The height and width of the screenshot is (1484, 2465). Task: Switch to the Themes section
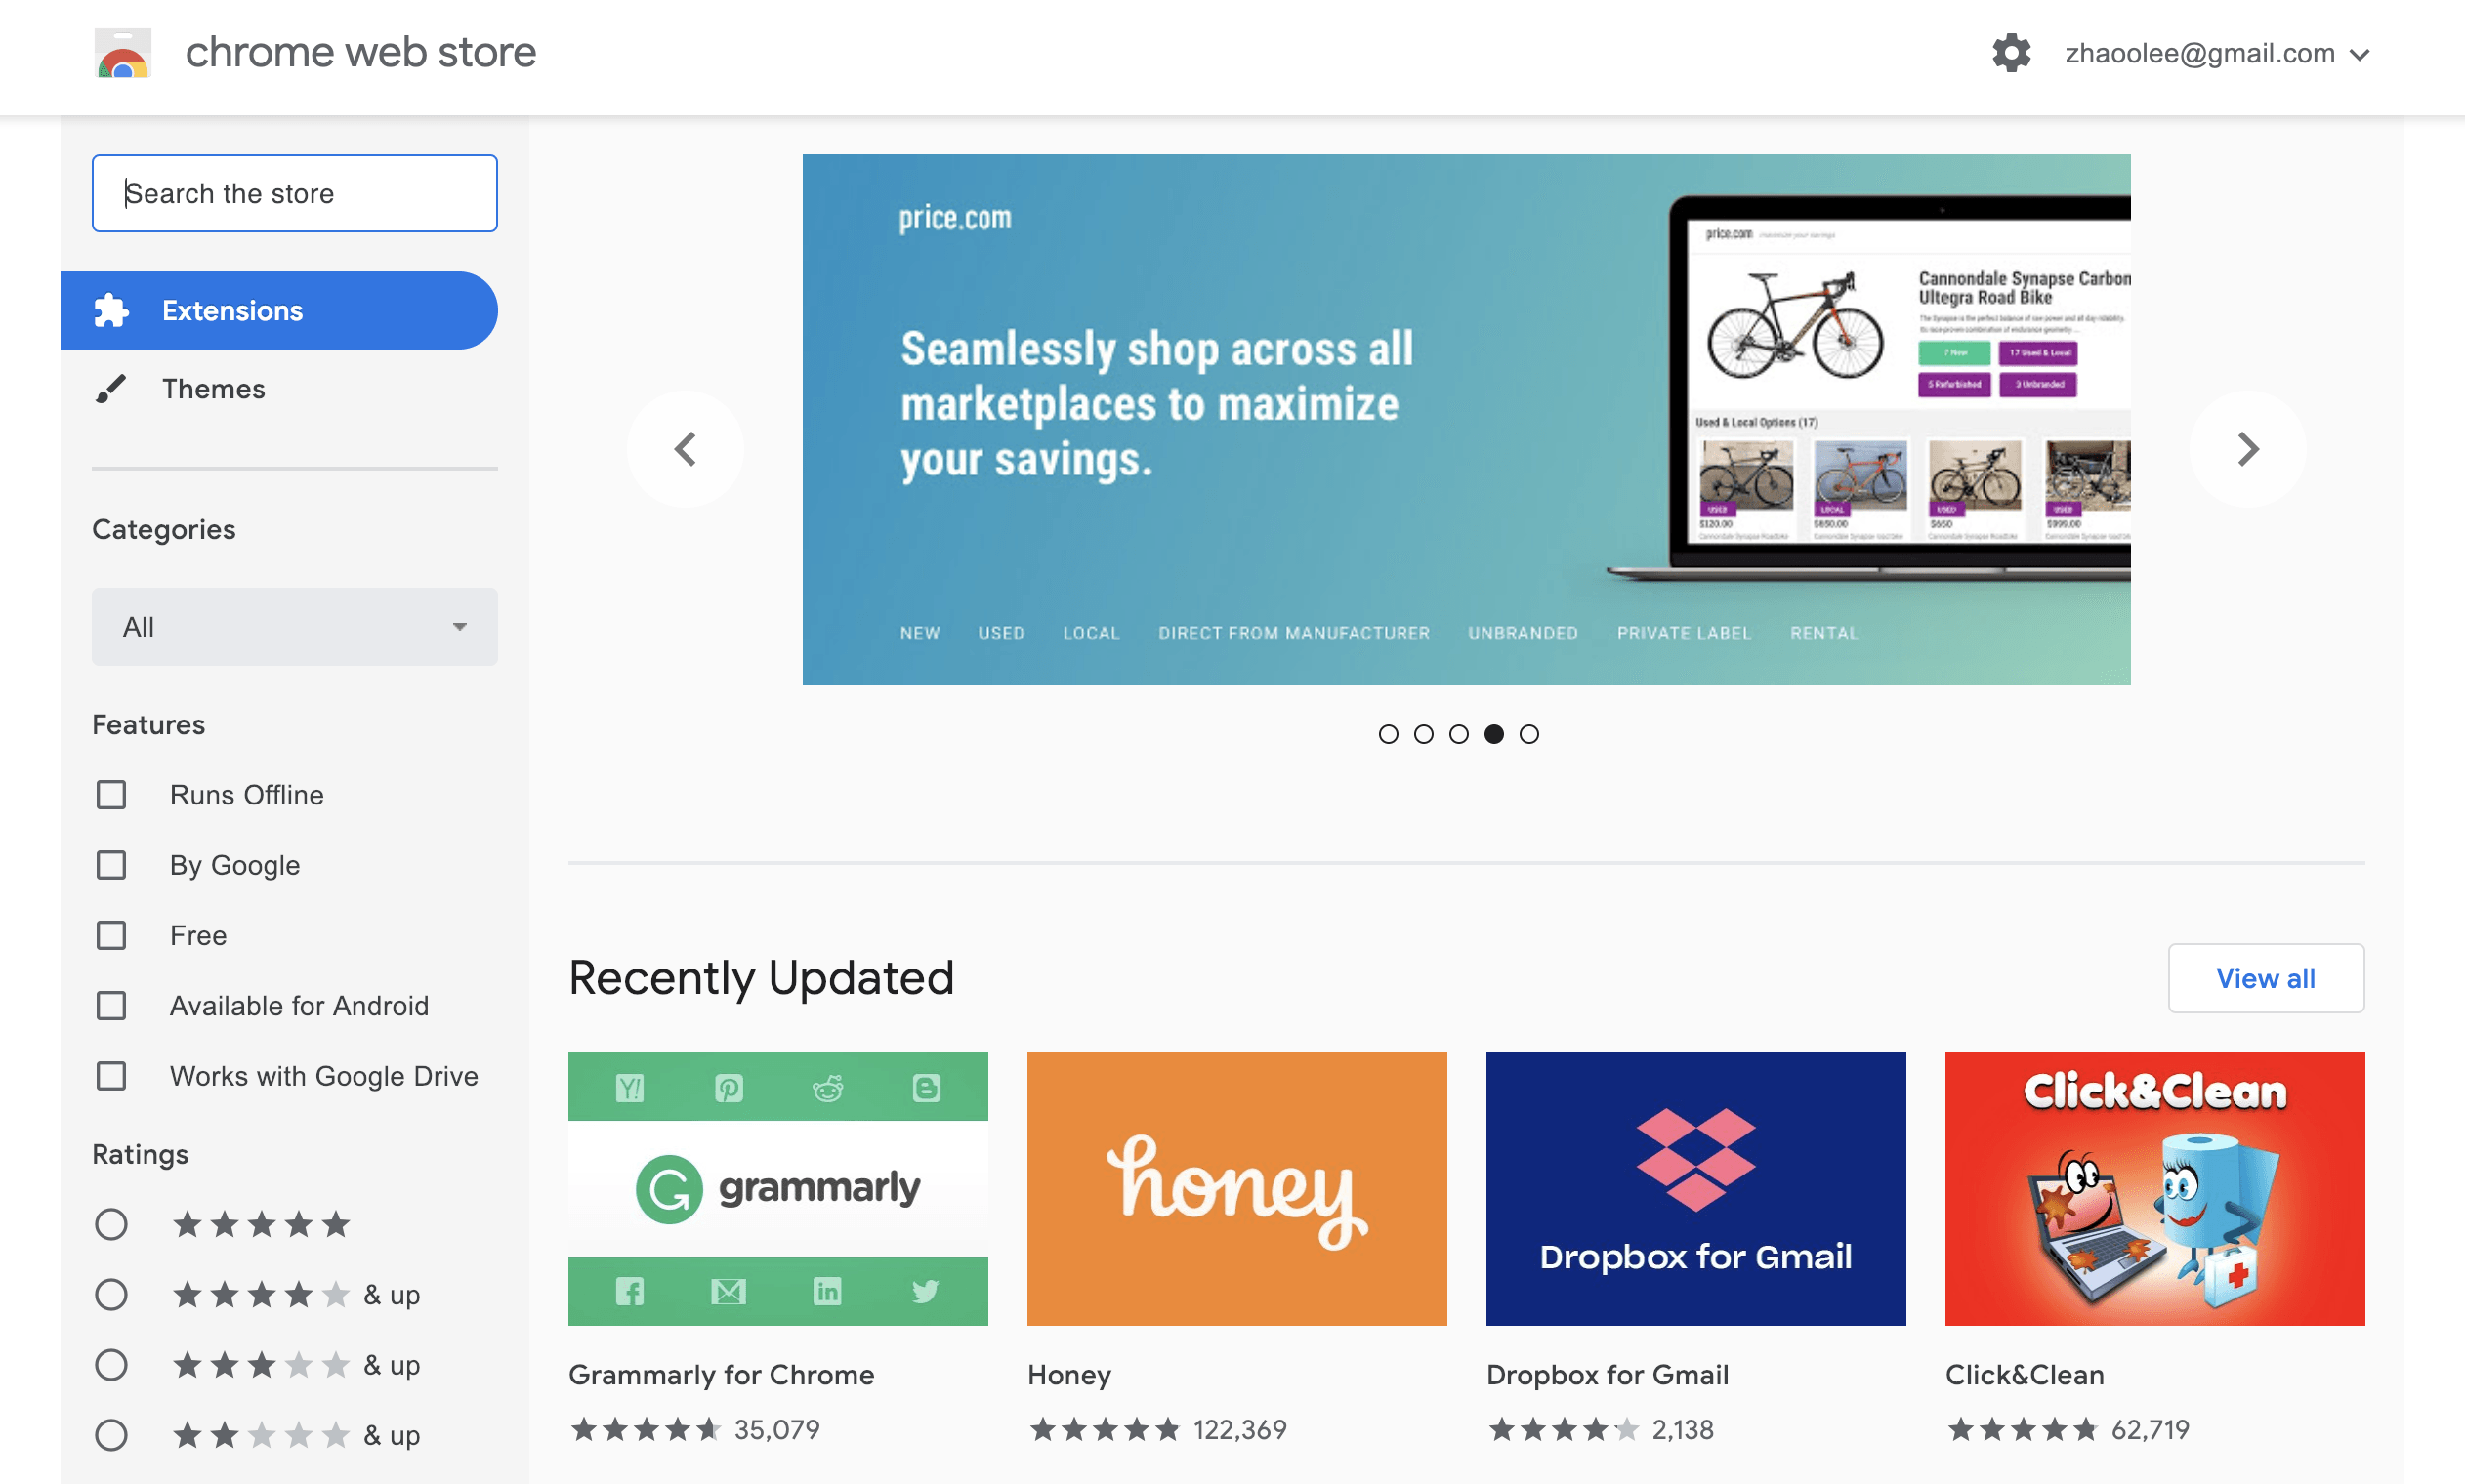[x=213, y=389]
